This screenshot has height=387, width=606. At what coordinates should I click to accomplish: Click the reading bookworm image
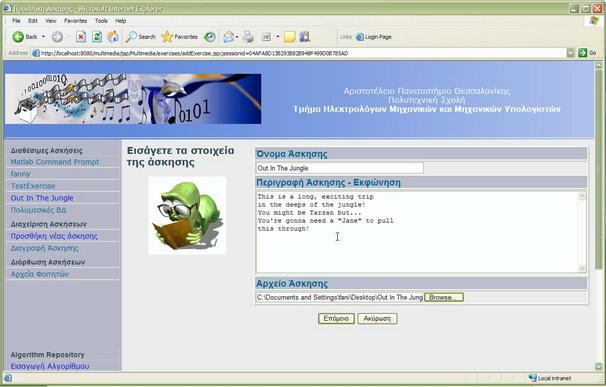pos(187,215)
